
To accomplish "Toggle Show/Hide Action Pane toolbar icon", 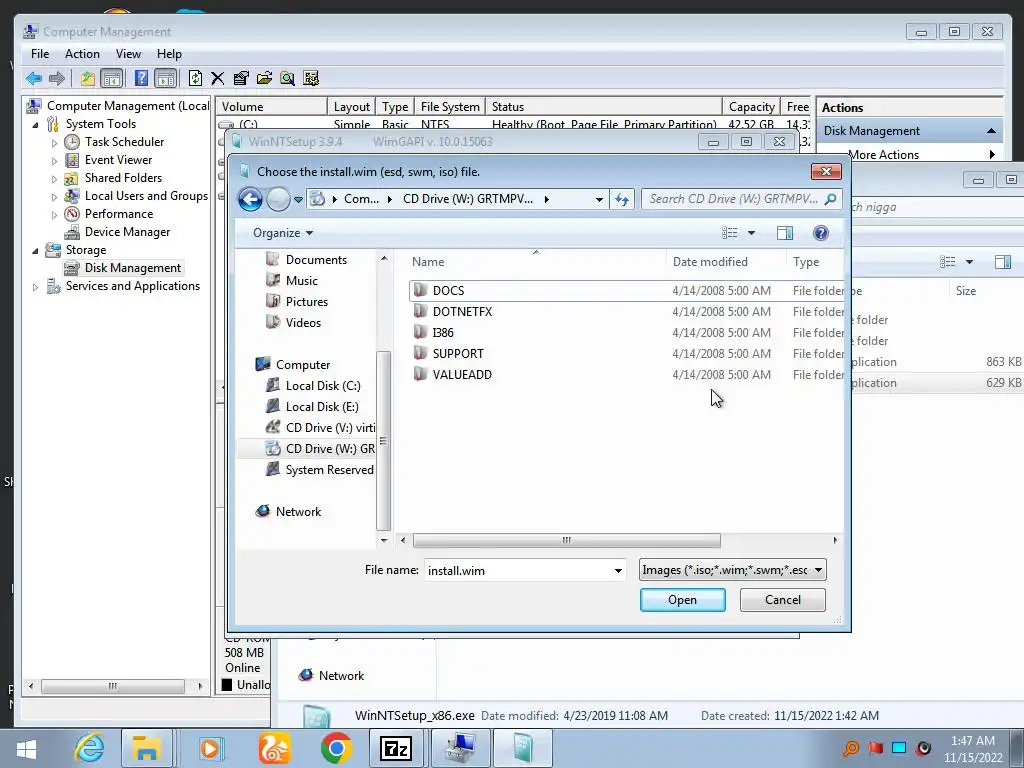I will 166,78.
